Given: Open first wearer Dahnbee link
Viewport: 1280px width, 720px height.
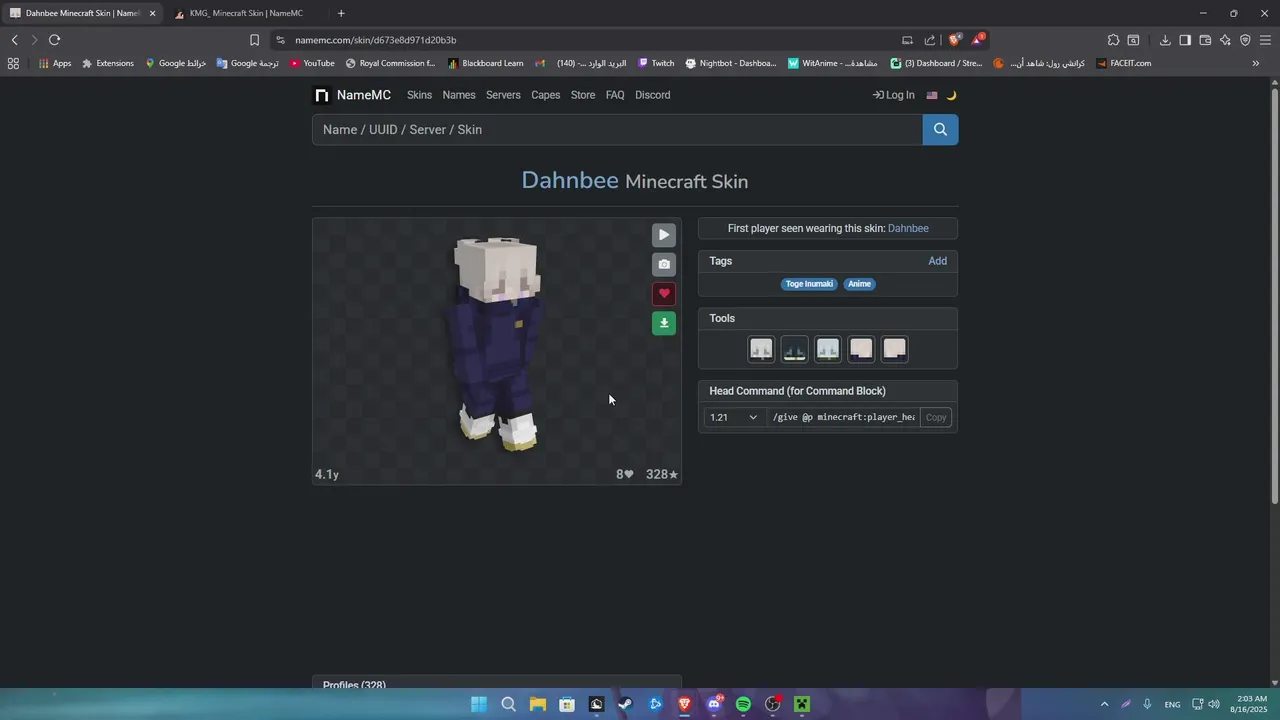Looking at the screenshot, I should [x=908, y=228].
